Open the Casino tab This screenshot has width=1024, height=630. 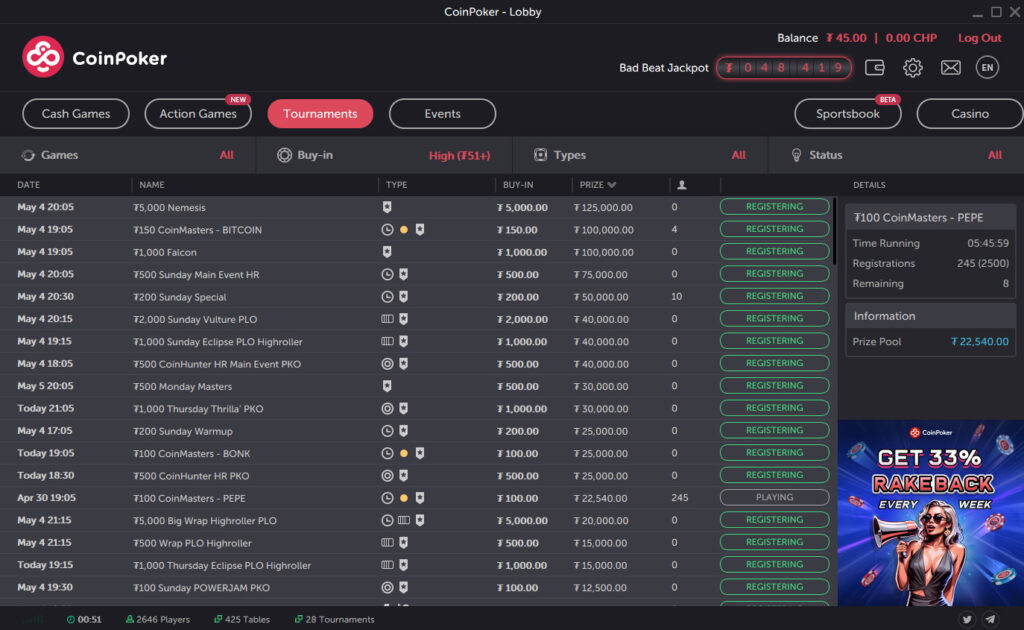pyautogui.click(x=970, y=114)
